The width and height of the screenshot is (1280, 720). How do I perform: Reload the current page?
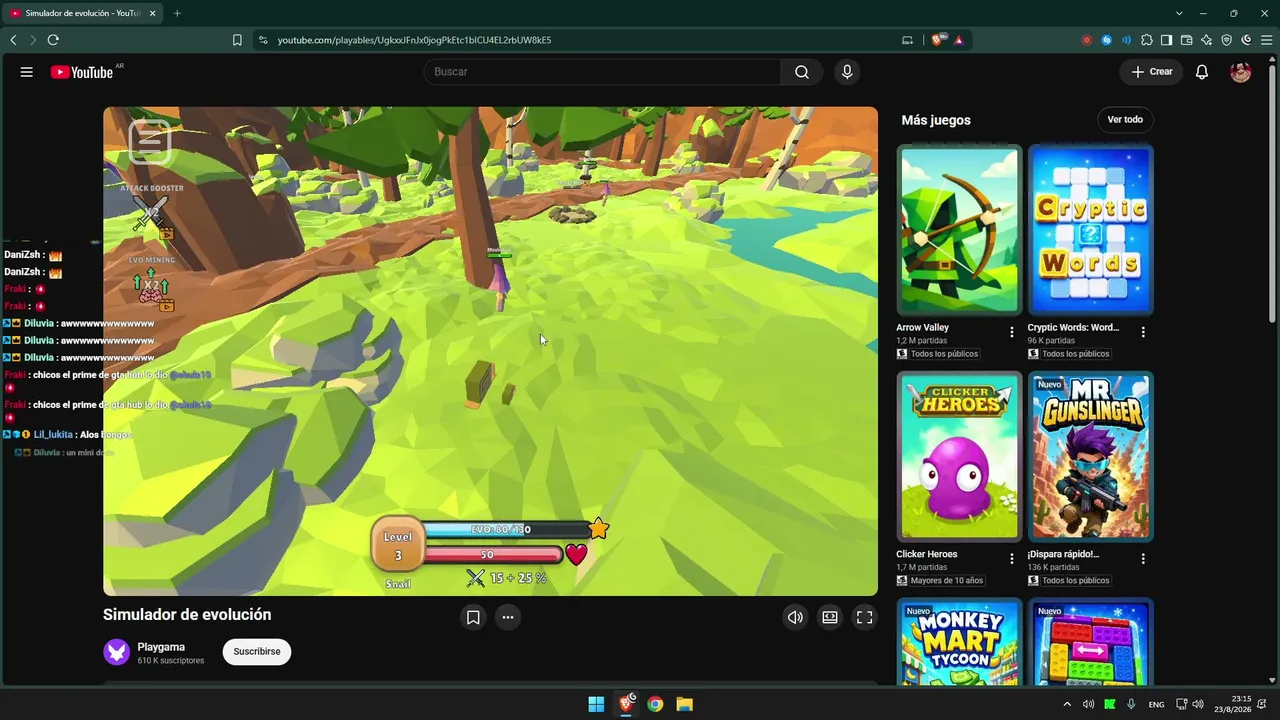pos(53,40)
